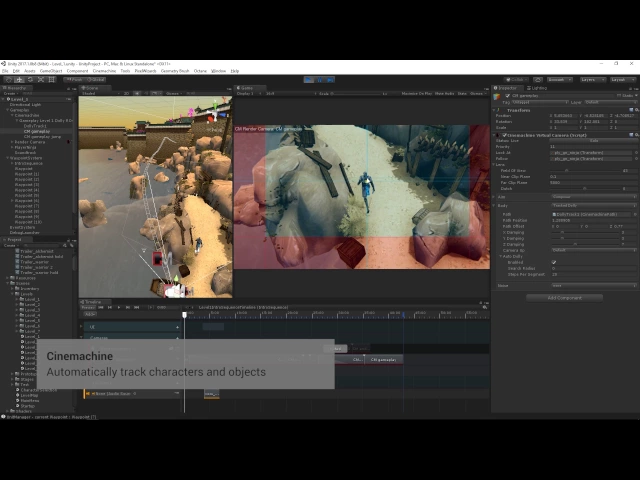Select the CM gameplay clip in Timeline
Viewport: 640px width, 480px height.
pos(384,360)
